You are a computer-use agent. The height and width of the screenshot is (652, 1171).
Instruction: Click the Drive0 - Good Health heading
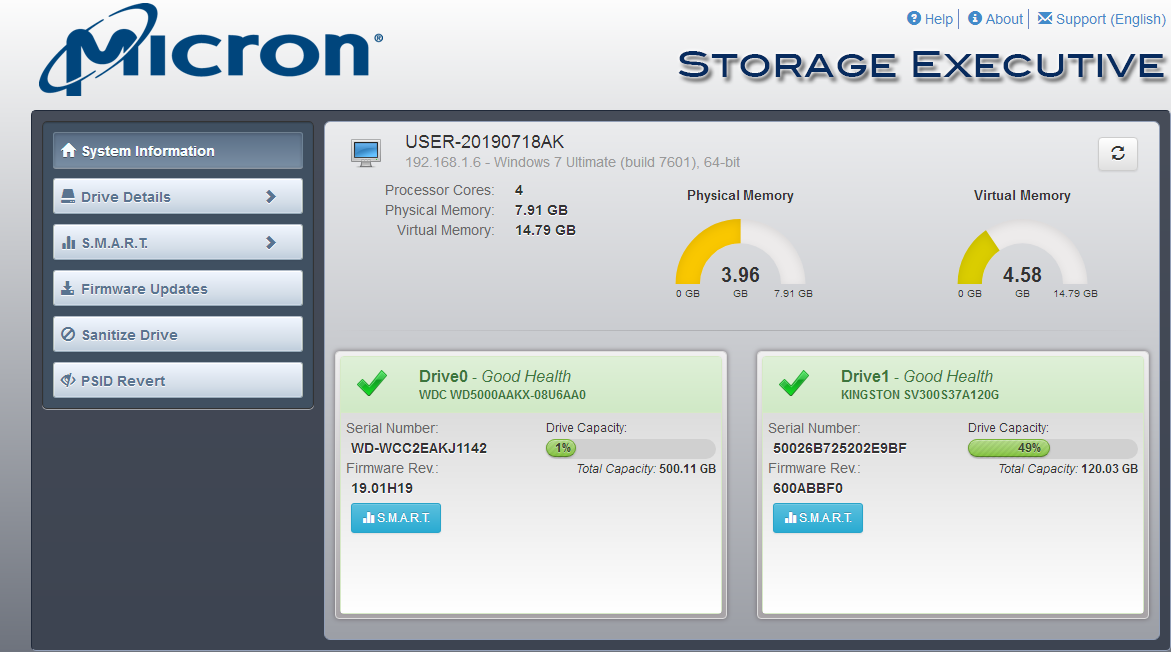(x=495, y=376)
